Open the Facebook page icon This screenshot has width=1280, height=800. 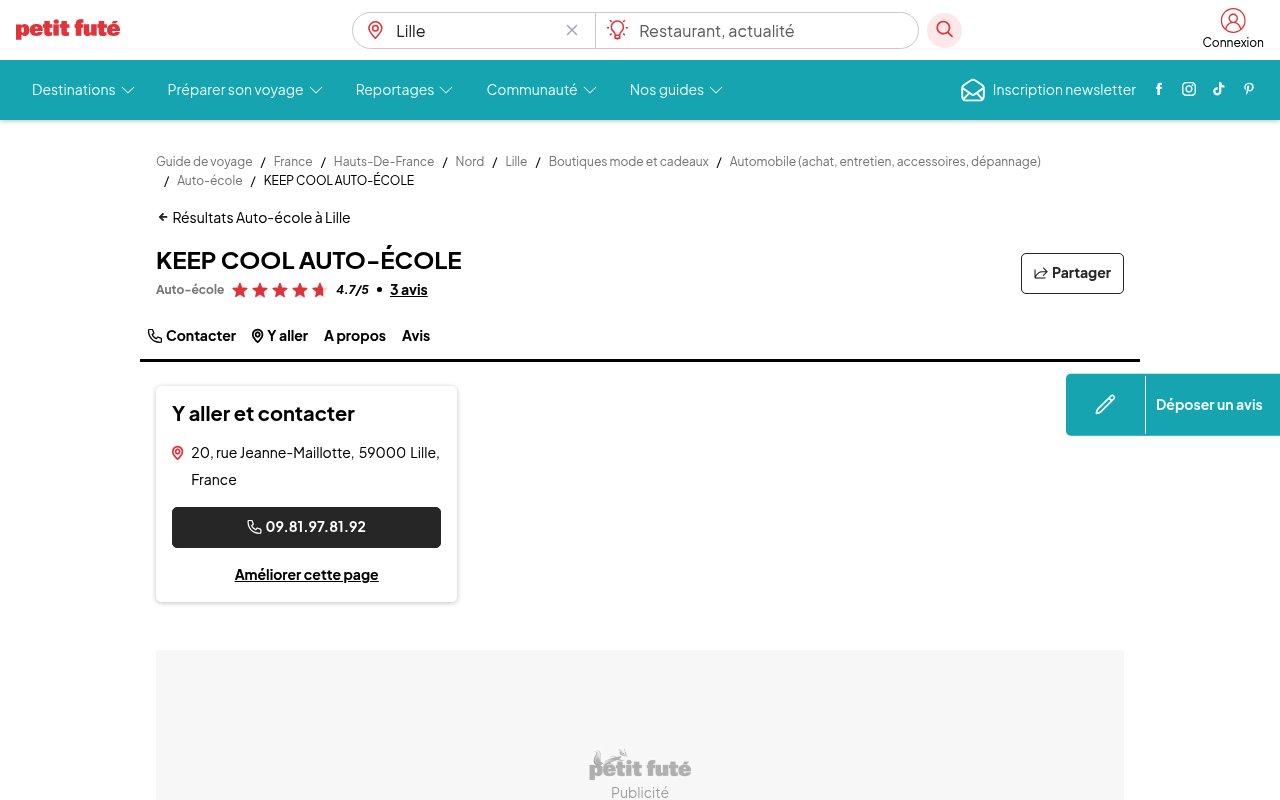[1159, 89]
